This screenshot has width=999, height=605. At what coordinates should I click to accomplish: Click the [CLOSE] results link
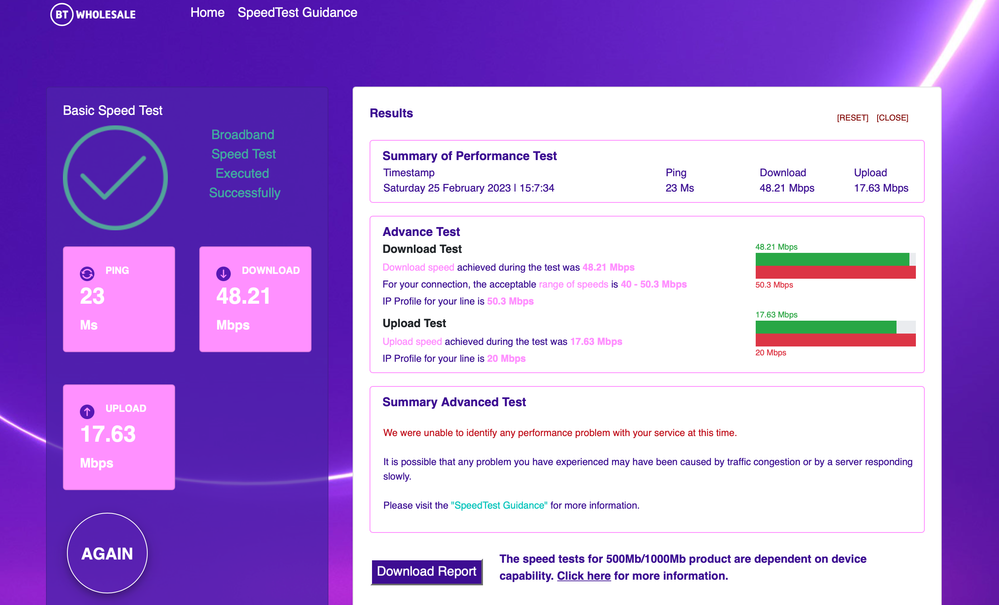pyautogui.click(x=892, y=118)
